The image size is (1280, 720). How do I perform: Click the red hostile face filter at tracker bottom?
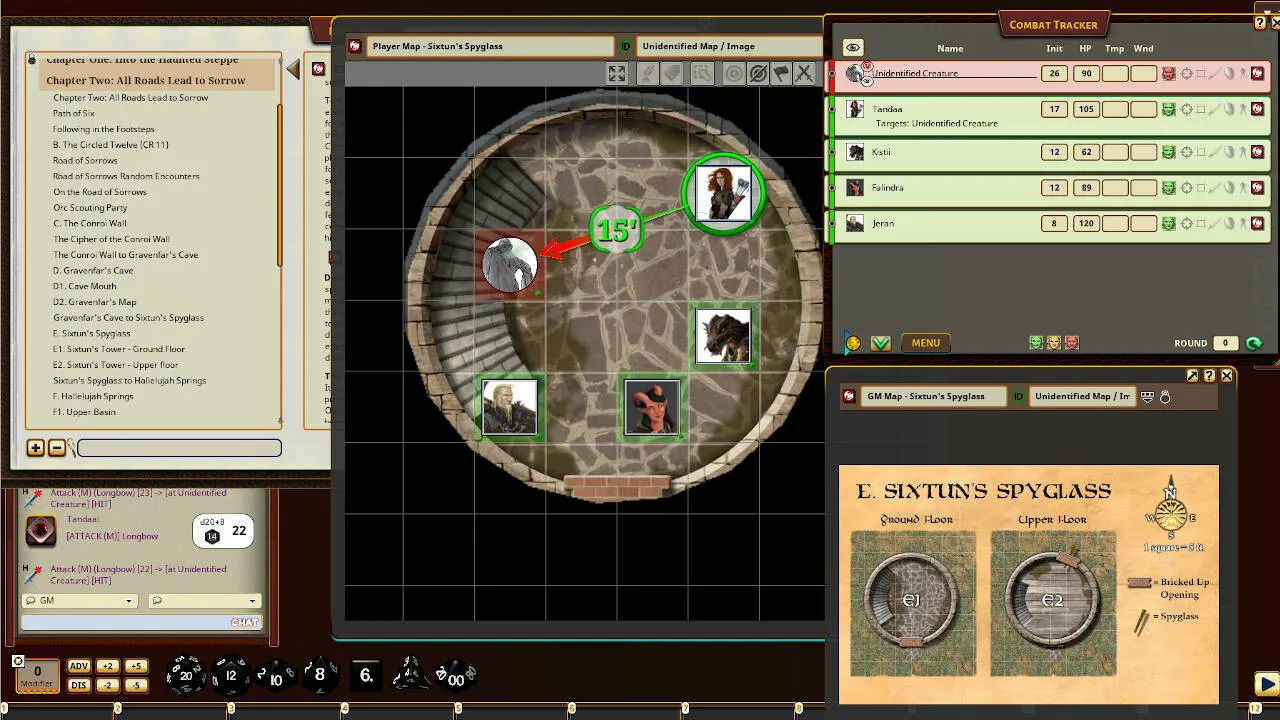[1072, 343]
